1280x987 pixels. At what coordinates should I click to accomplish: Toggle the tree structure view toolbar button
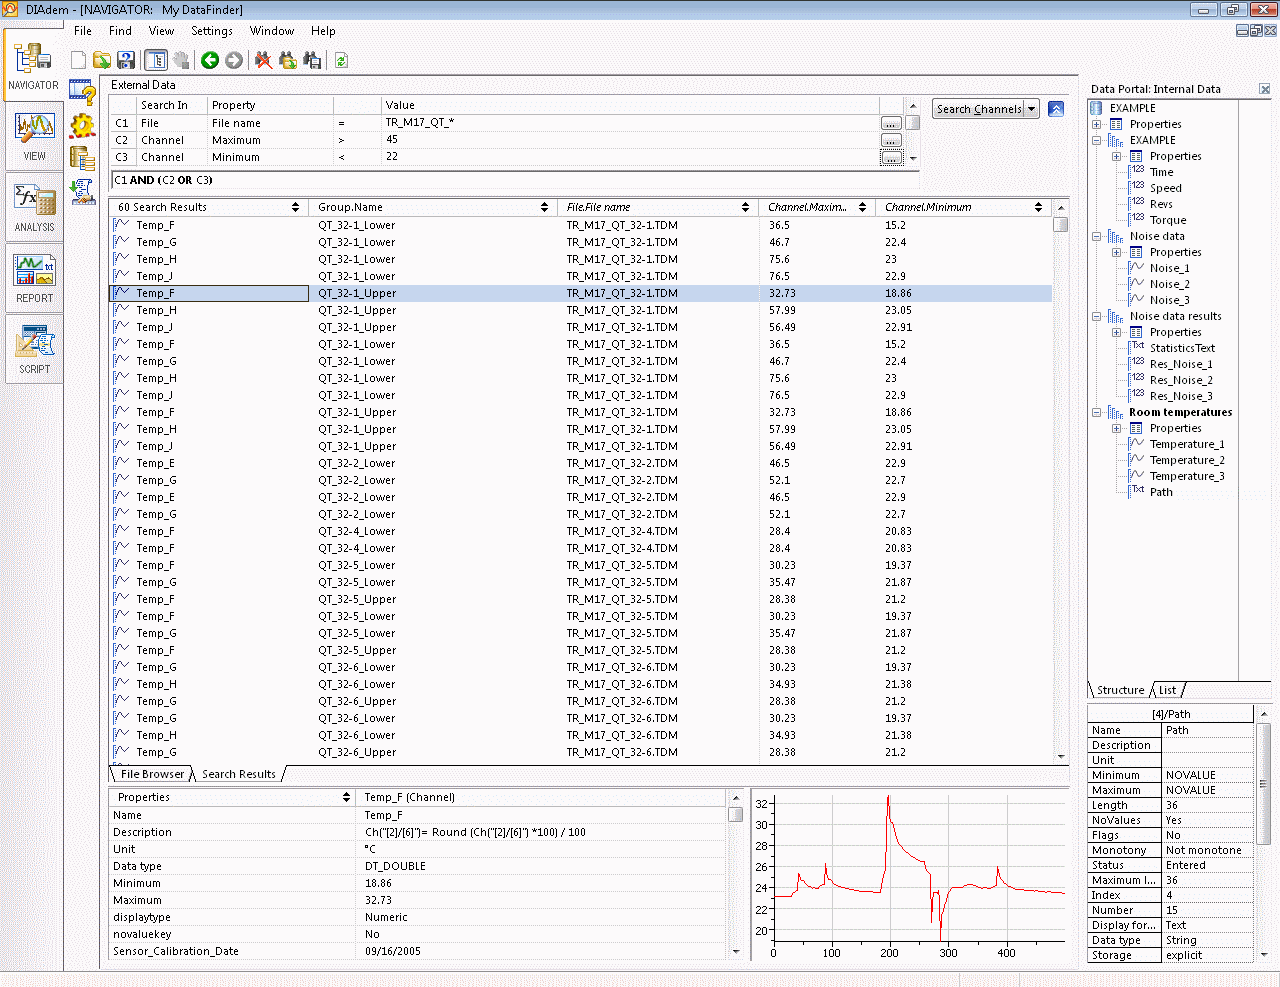pyautogui.click(x=155, y=60)
